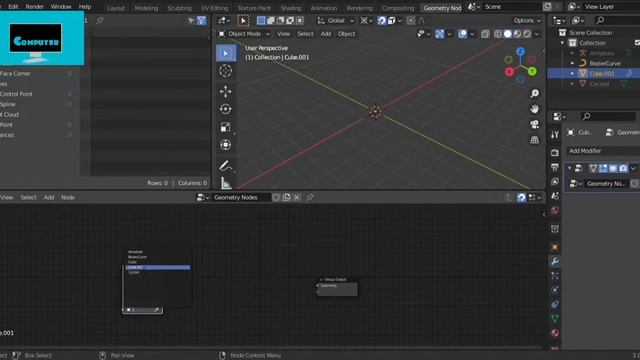Open the node editor Add menu
The height and width of the screenshot is (360, 640).
[49, 198]
